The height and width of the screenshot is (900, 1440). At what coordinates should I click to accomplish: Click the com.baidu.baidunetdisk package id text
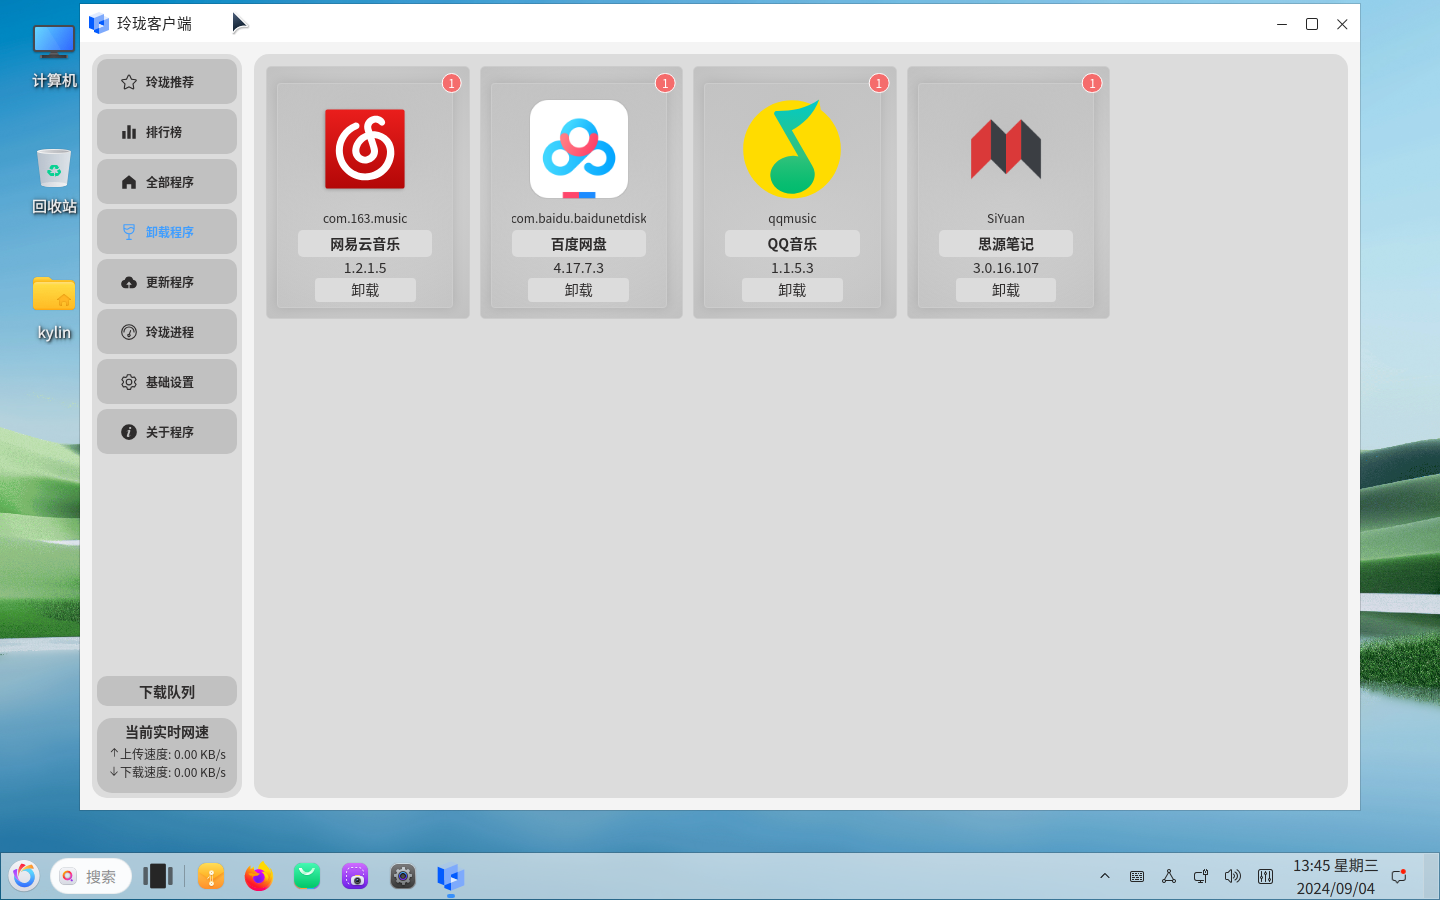(579, 218)
